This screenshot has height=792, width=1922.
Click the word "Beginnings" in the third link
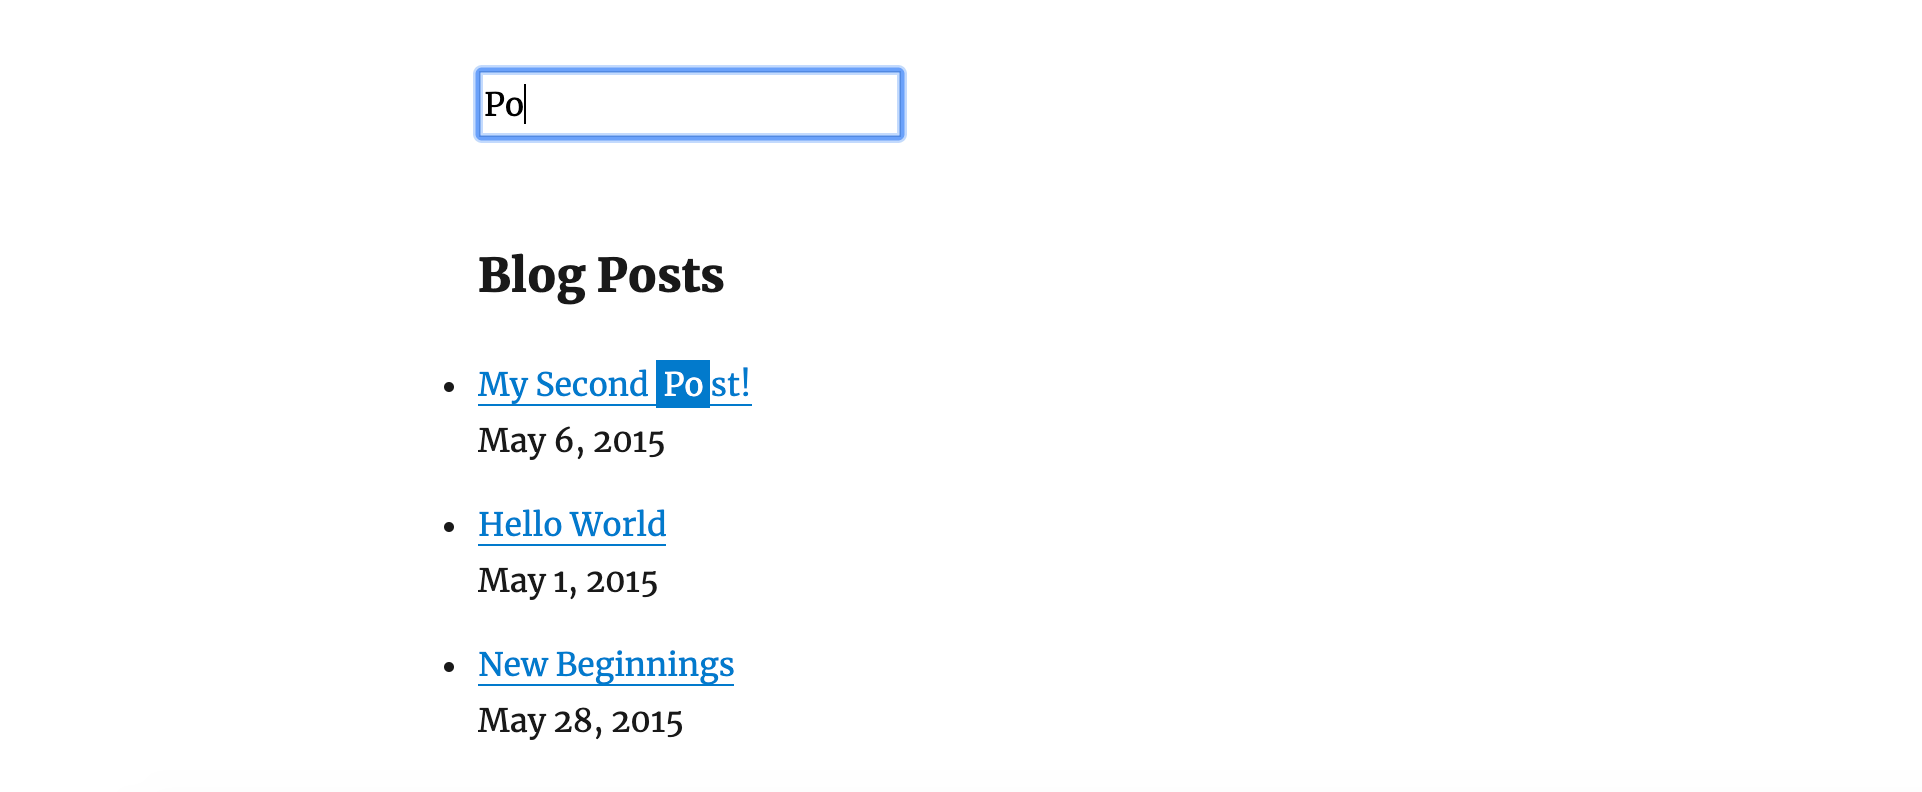click(x=645, y=665)
